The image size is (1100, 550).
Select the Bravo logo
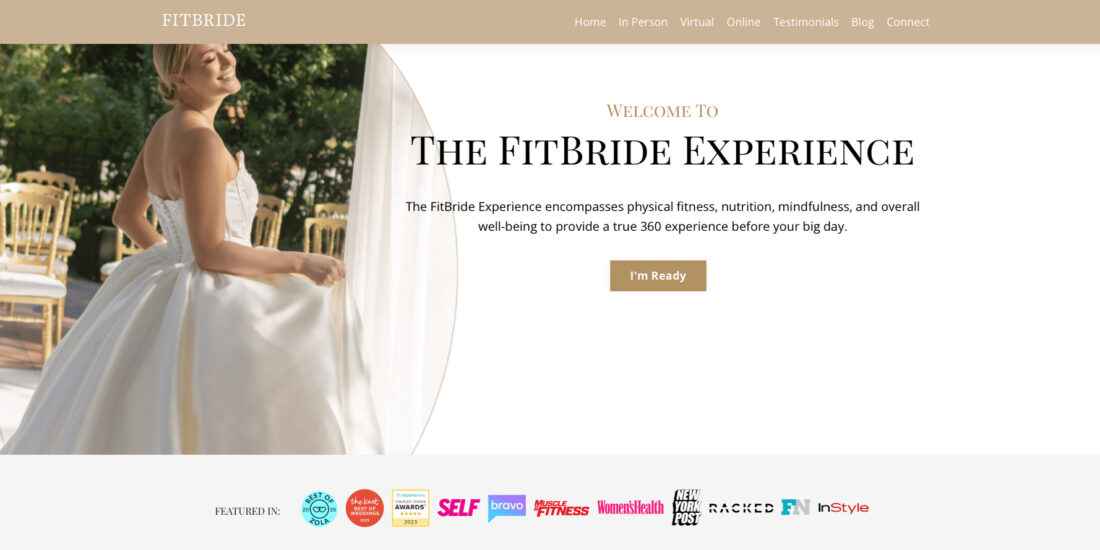tap(507, 508)
